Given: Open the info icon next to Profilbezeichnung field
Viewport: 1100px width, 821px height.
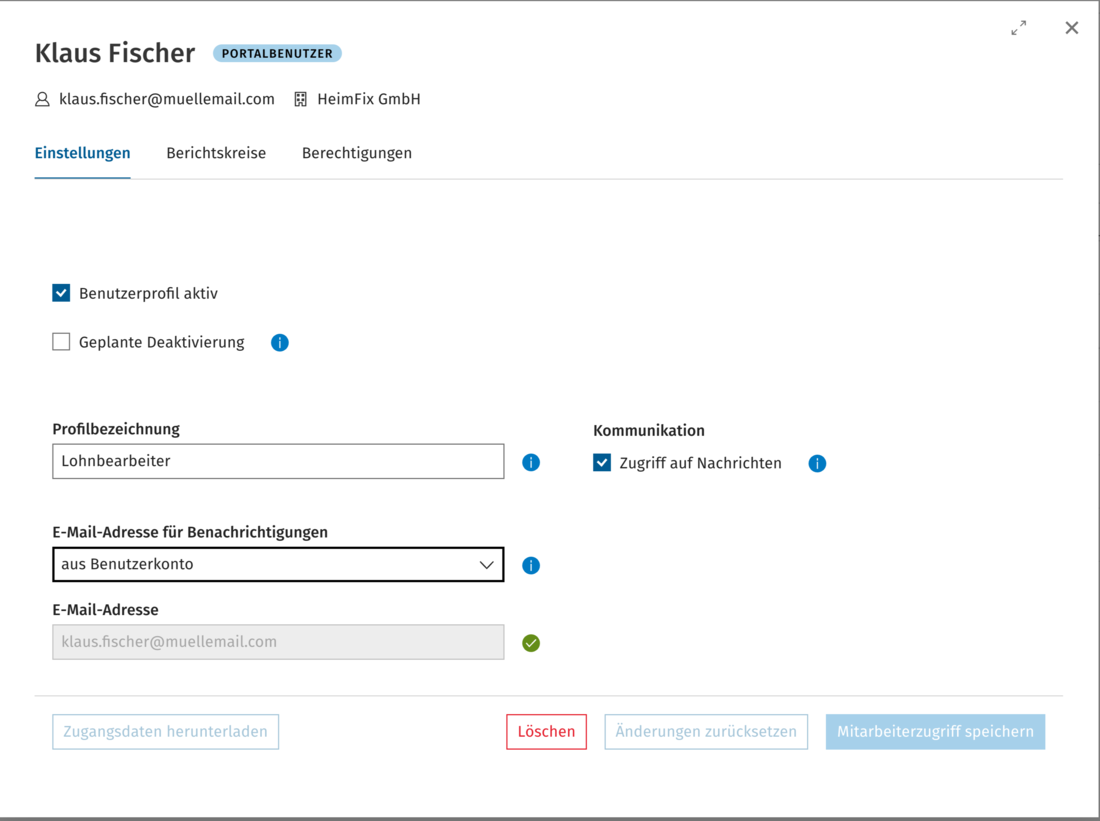Looking at the screenshot, I should tap(531, 462).
